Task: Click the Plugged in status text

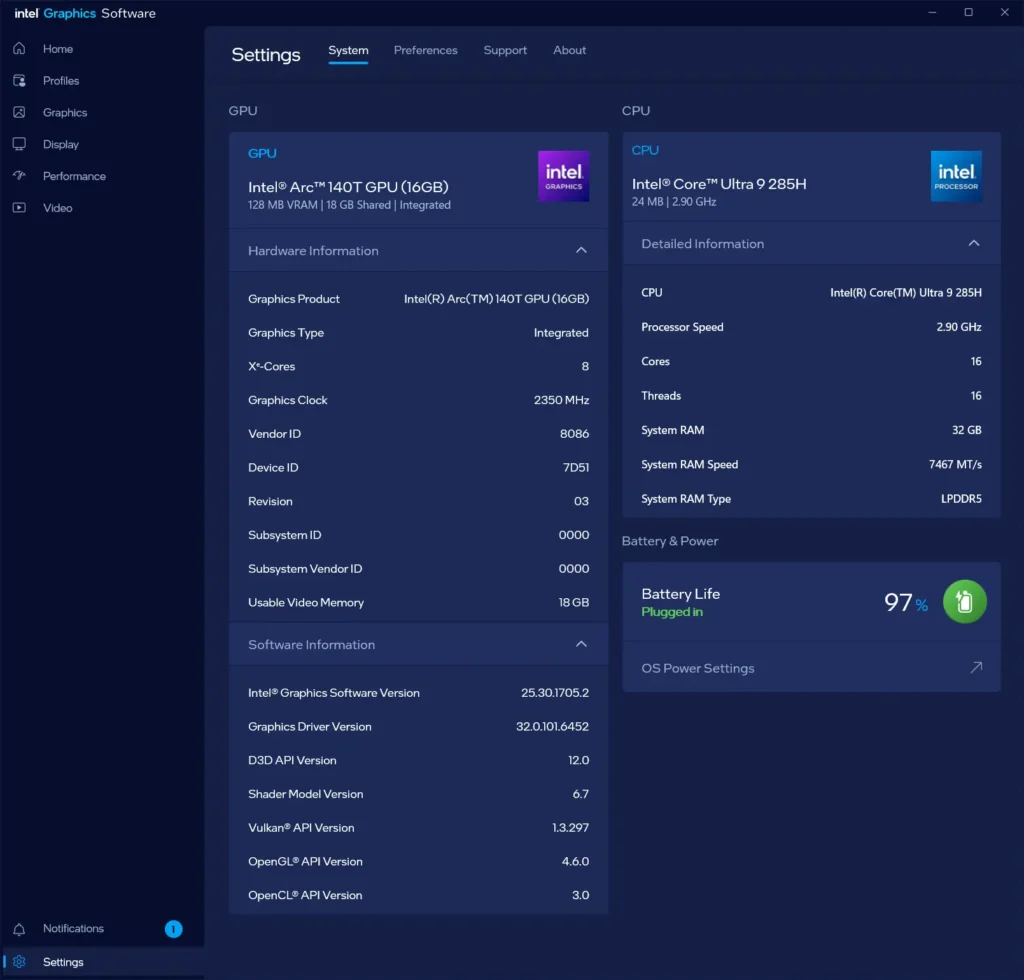Action: [671, 612]
